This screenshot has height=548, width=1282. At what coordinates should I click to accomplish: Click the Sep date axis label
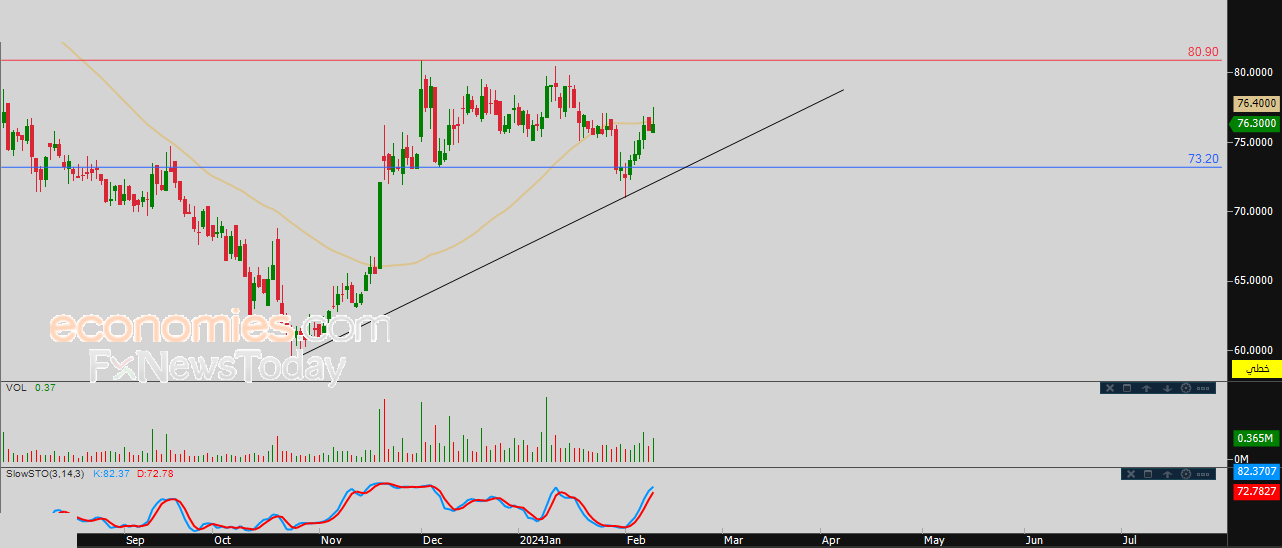click(136, 540)
